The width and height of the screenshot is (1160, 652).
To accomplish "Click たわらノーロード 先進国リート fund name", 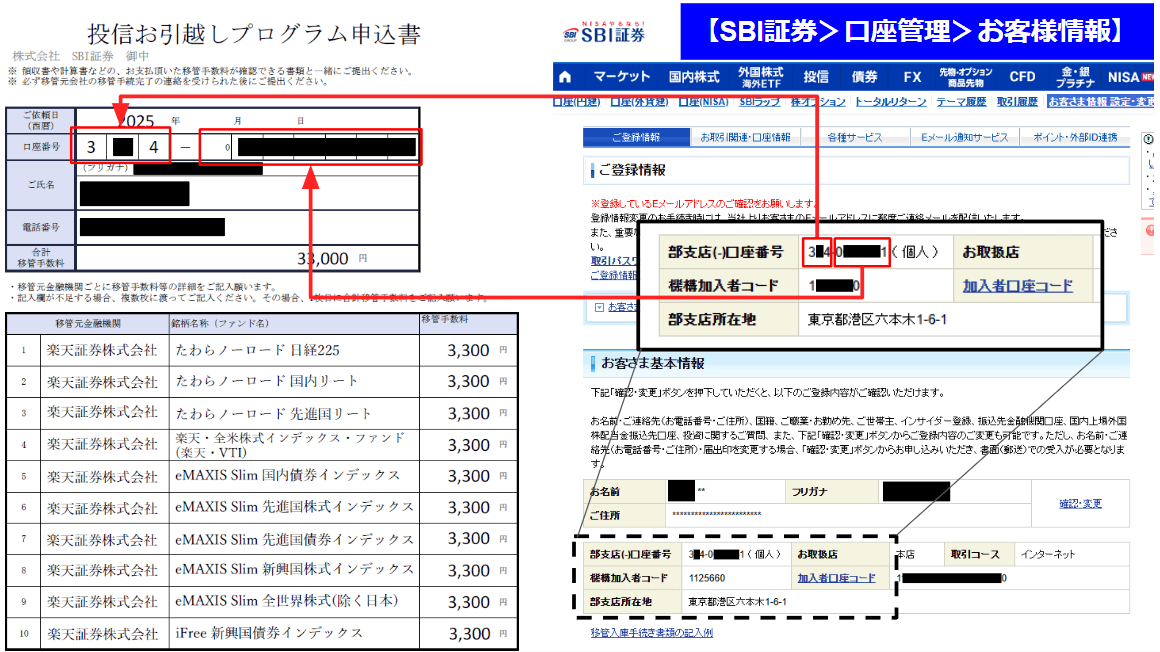I will click(273, 414).
